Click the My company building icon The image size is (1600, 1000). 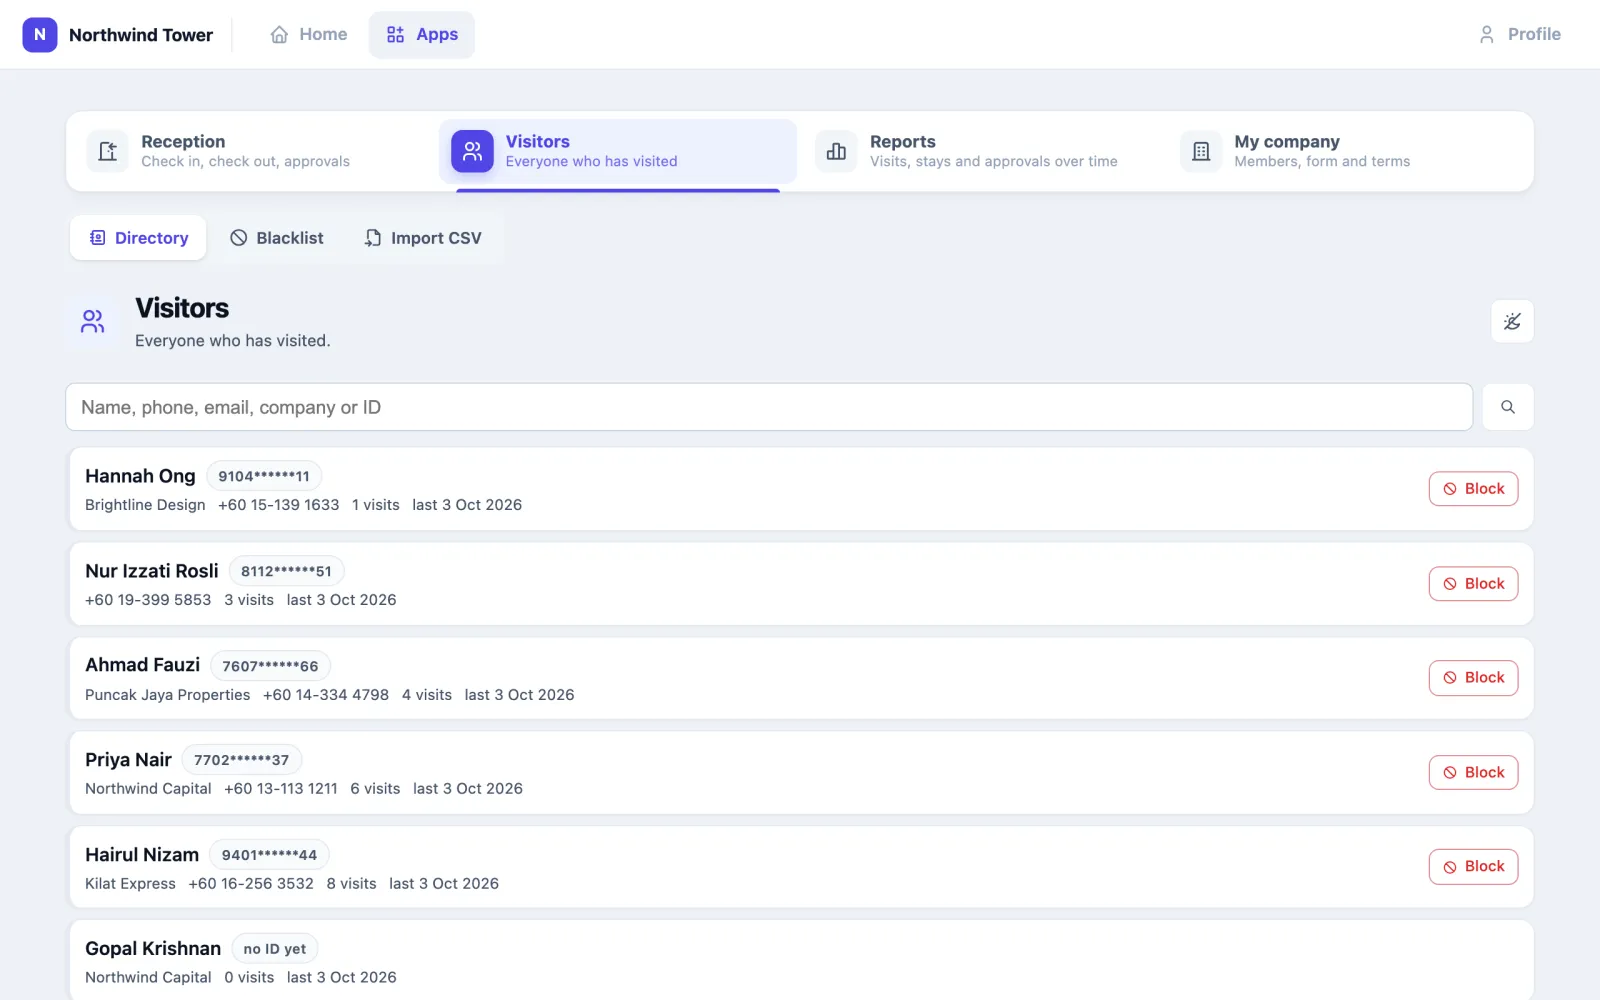point(1201,151)
